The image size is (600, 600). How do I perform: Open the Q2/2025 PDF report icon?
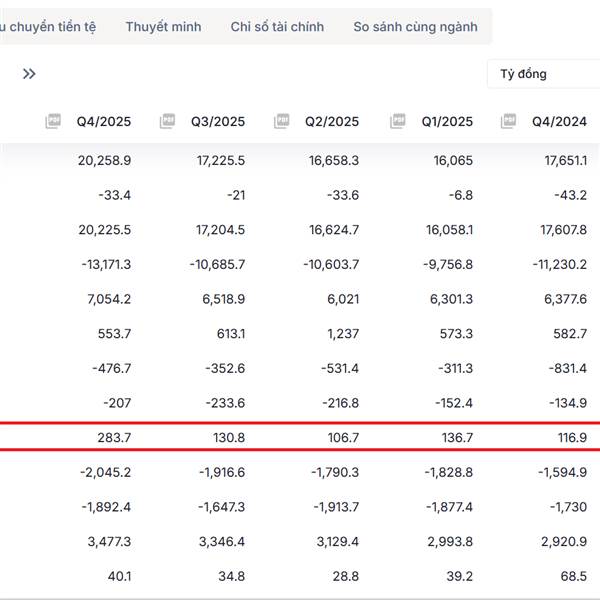tap(282, 122)
